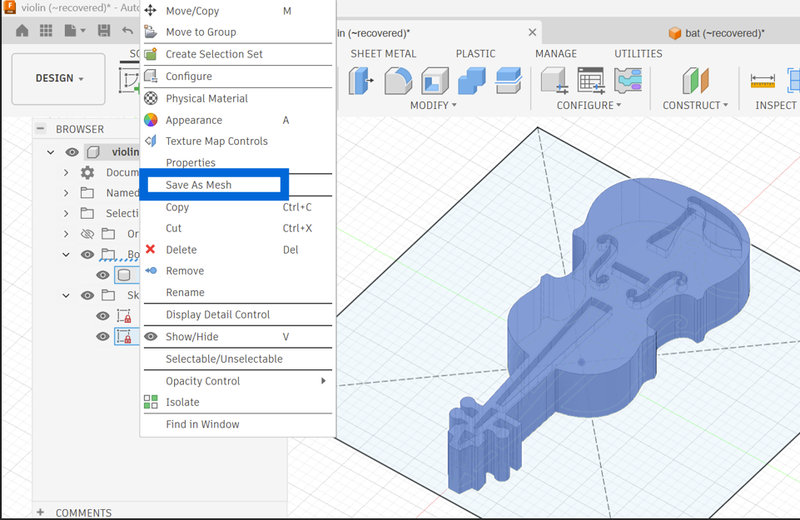Toggle visibility of the Bodies folder
The width and height of the screenshot is (800, 520).
pyautogui.click(x=87, y=254)
